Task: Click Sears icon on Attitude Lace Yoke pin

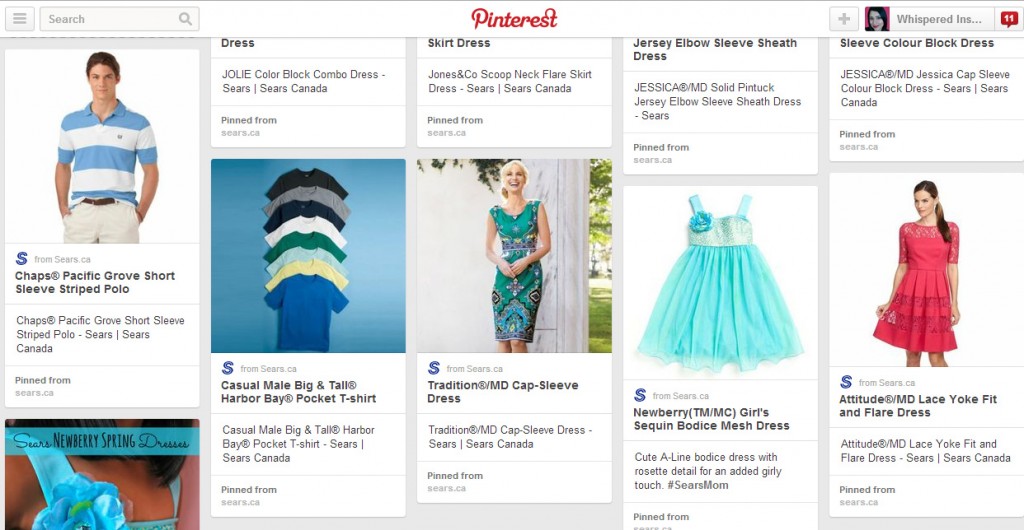Action: [846, 382]
